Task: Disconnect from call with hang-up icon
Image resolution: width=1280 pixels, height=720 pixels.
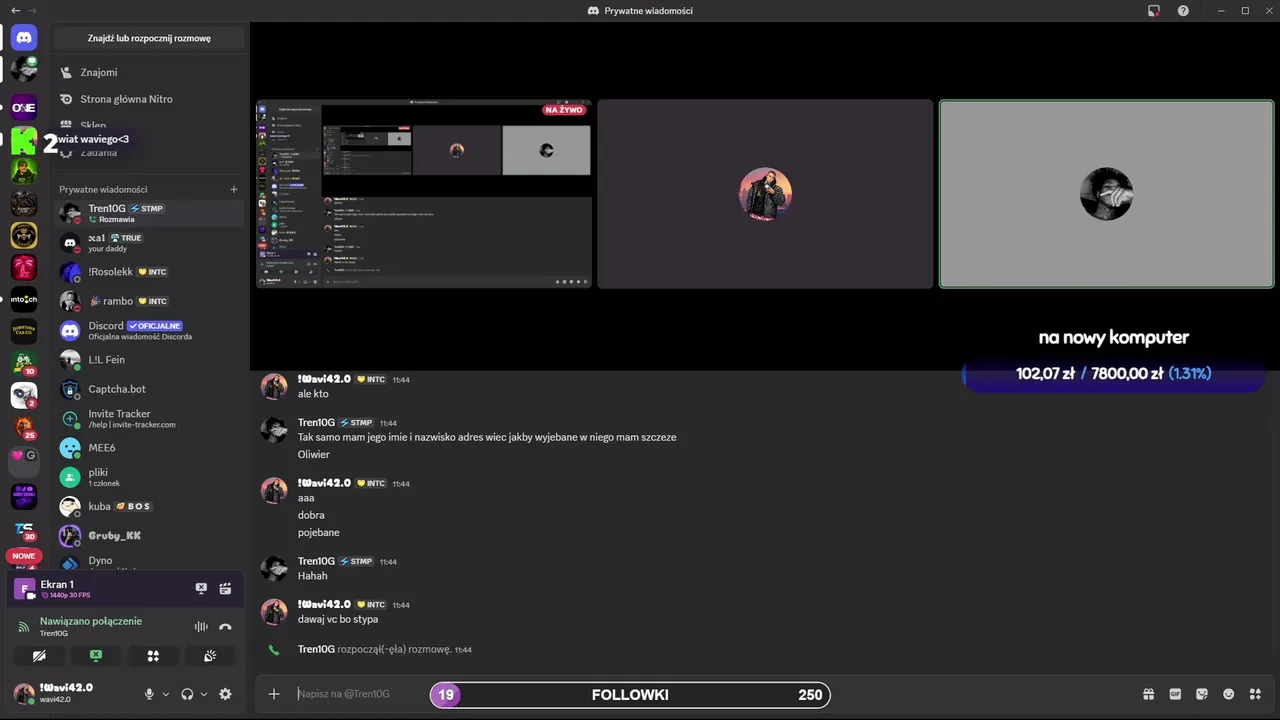Action: [x=225, y=627]
